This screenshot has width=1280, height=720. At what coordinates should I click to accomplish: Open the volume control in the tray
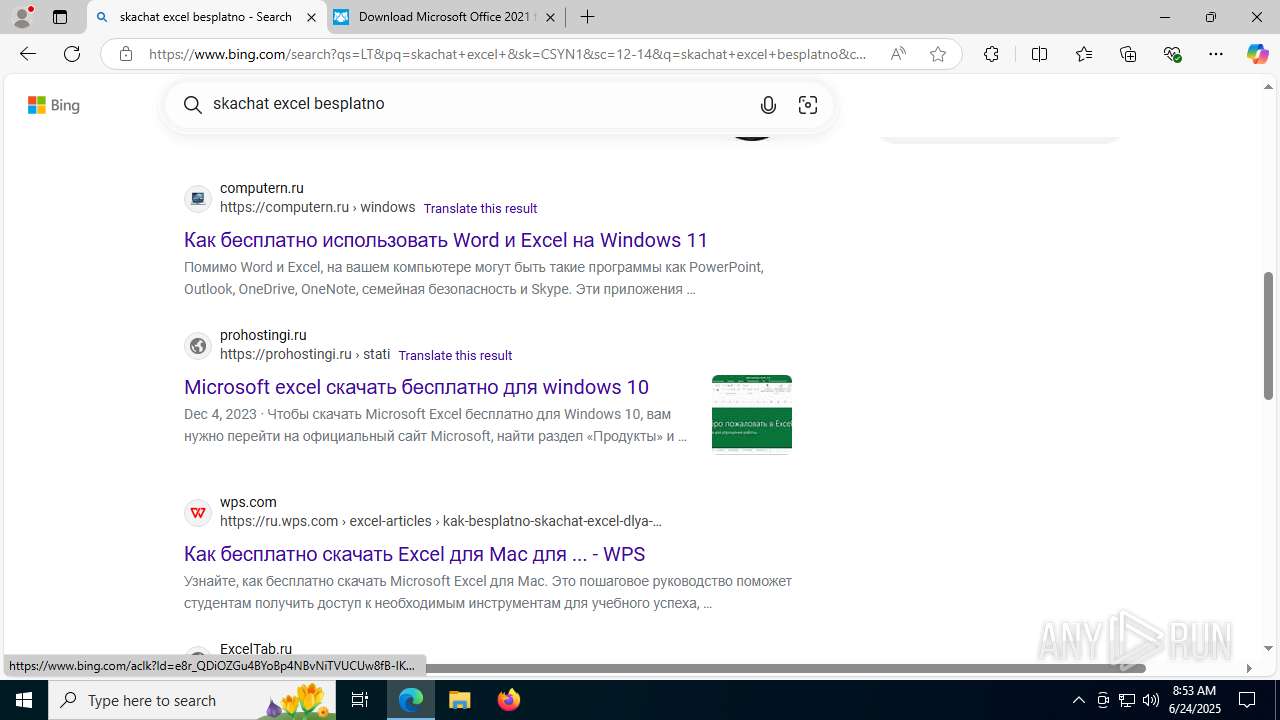point(1151,700)
